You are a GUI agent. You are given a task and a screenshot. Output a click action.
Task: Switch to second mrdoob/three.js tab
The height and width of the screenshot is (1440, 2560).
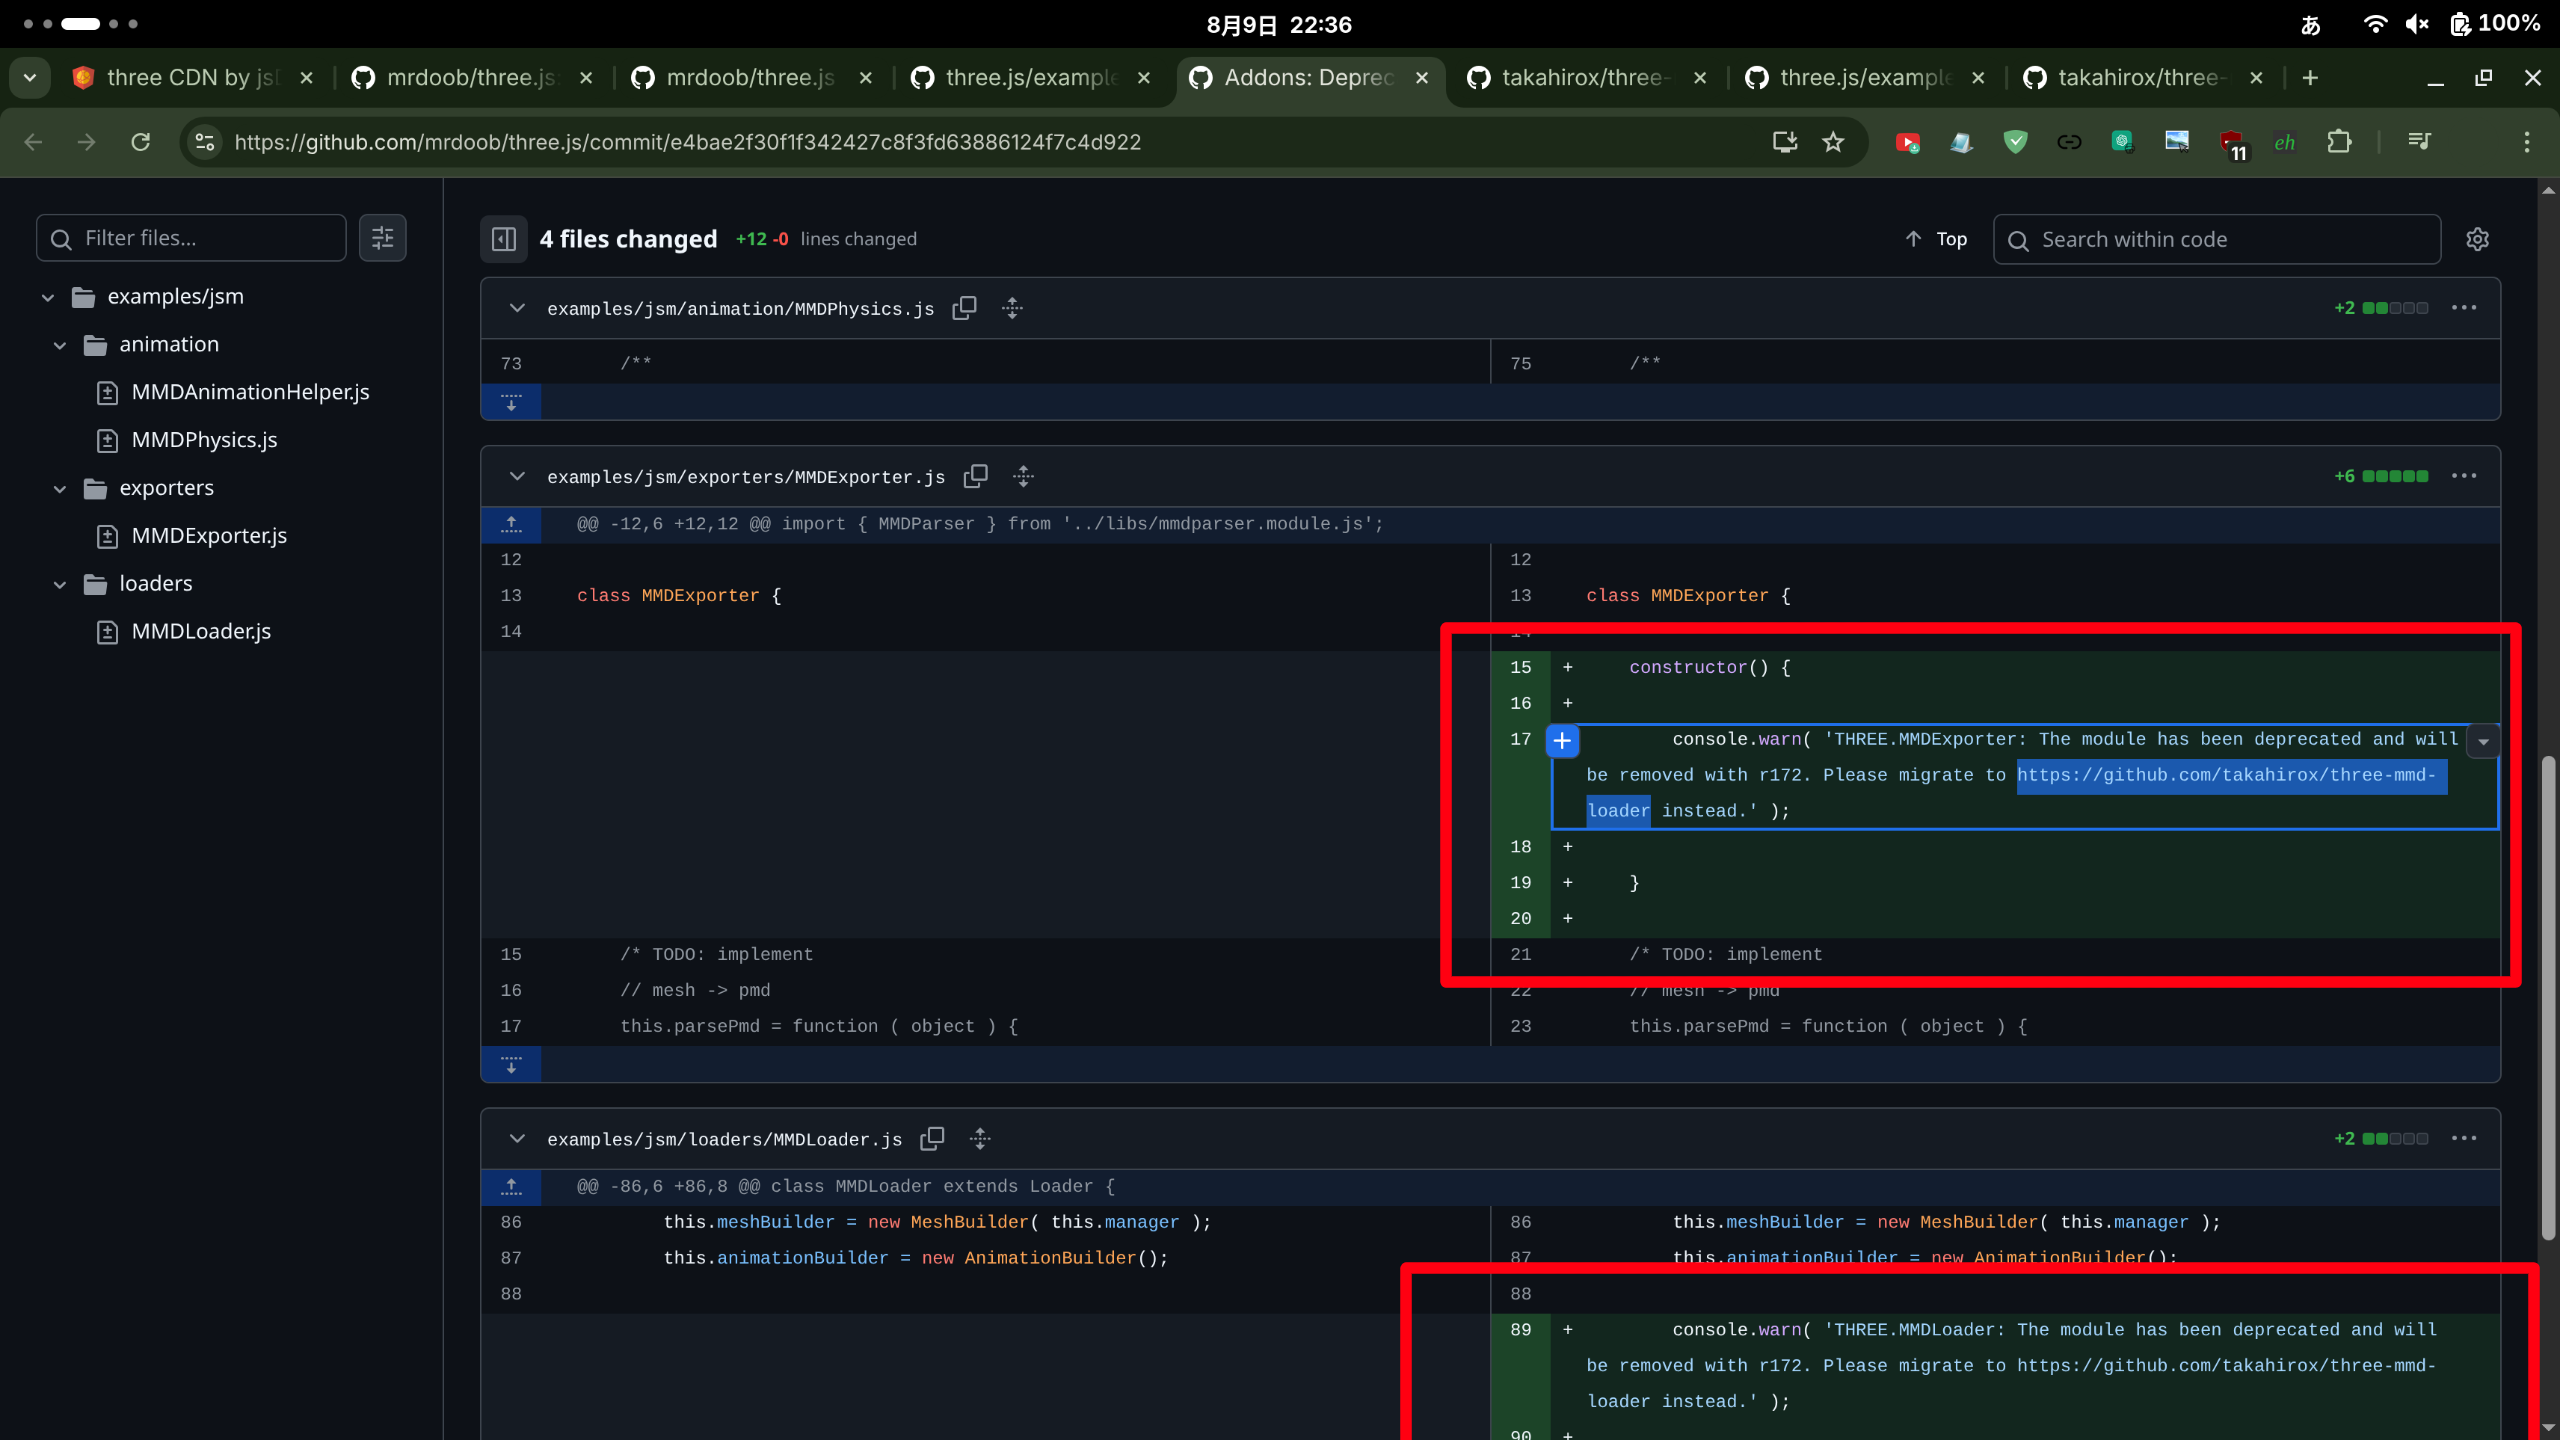(750, 77)
